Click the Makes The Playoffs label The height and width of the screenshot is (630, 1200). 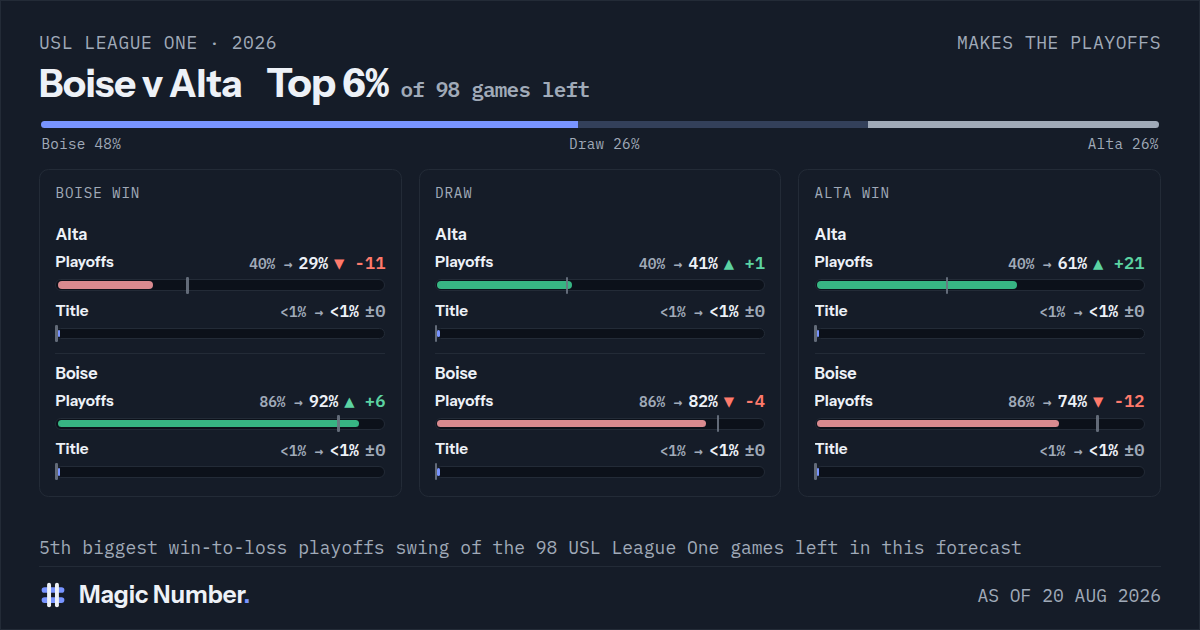1059,43
